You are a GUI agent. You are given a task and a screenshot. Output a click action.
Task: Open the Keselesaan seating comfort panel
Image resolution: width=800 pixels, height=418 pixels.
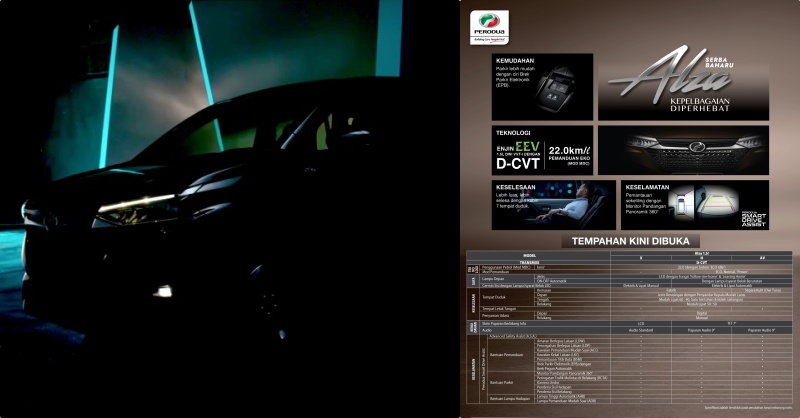pos(554,205)
